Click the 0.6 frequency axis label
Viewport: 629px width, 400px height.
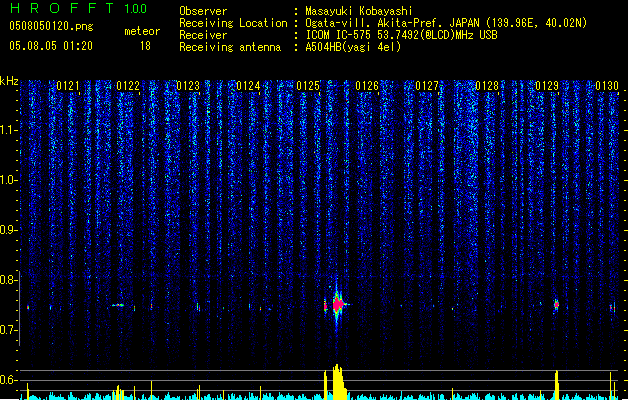8,380
